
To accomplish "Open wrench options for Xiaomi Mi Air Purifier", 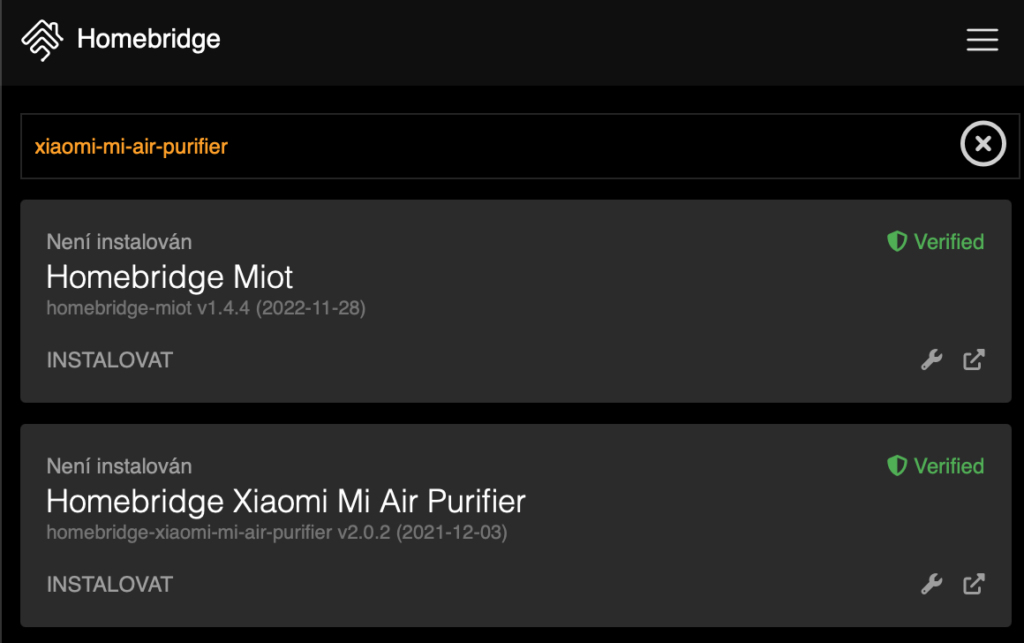I will click(x=931, y=584).
